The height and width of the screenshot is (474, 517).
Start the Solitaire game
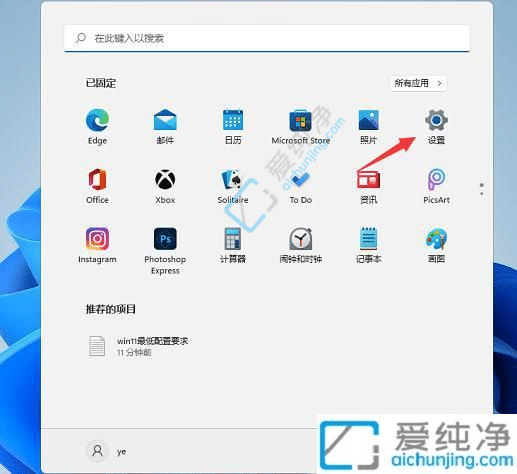point(233,186)
